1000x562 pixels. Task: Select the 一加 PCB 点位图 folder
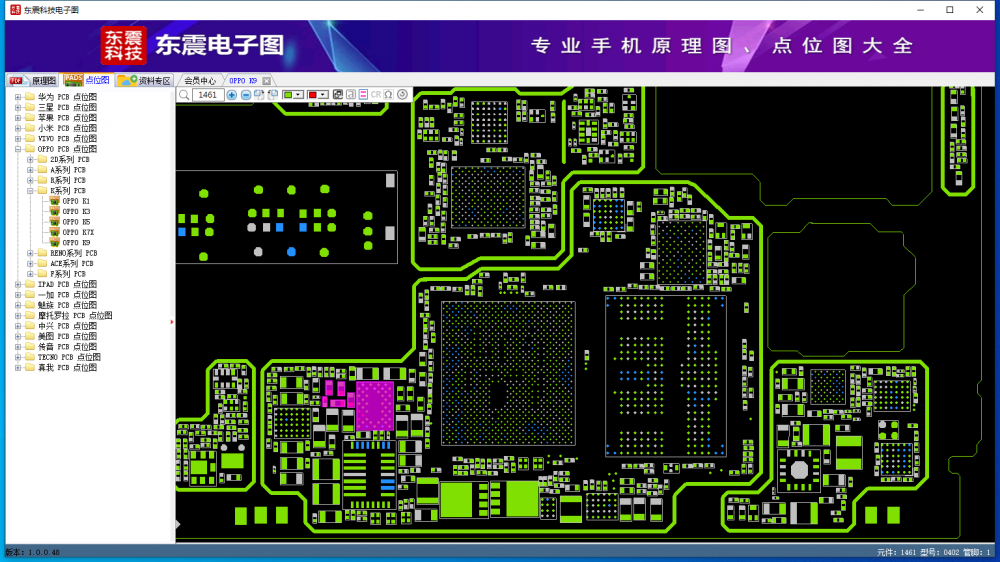coord(67,295)
